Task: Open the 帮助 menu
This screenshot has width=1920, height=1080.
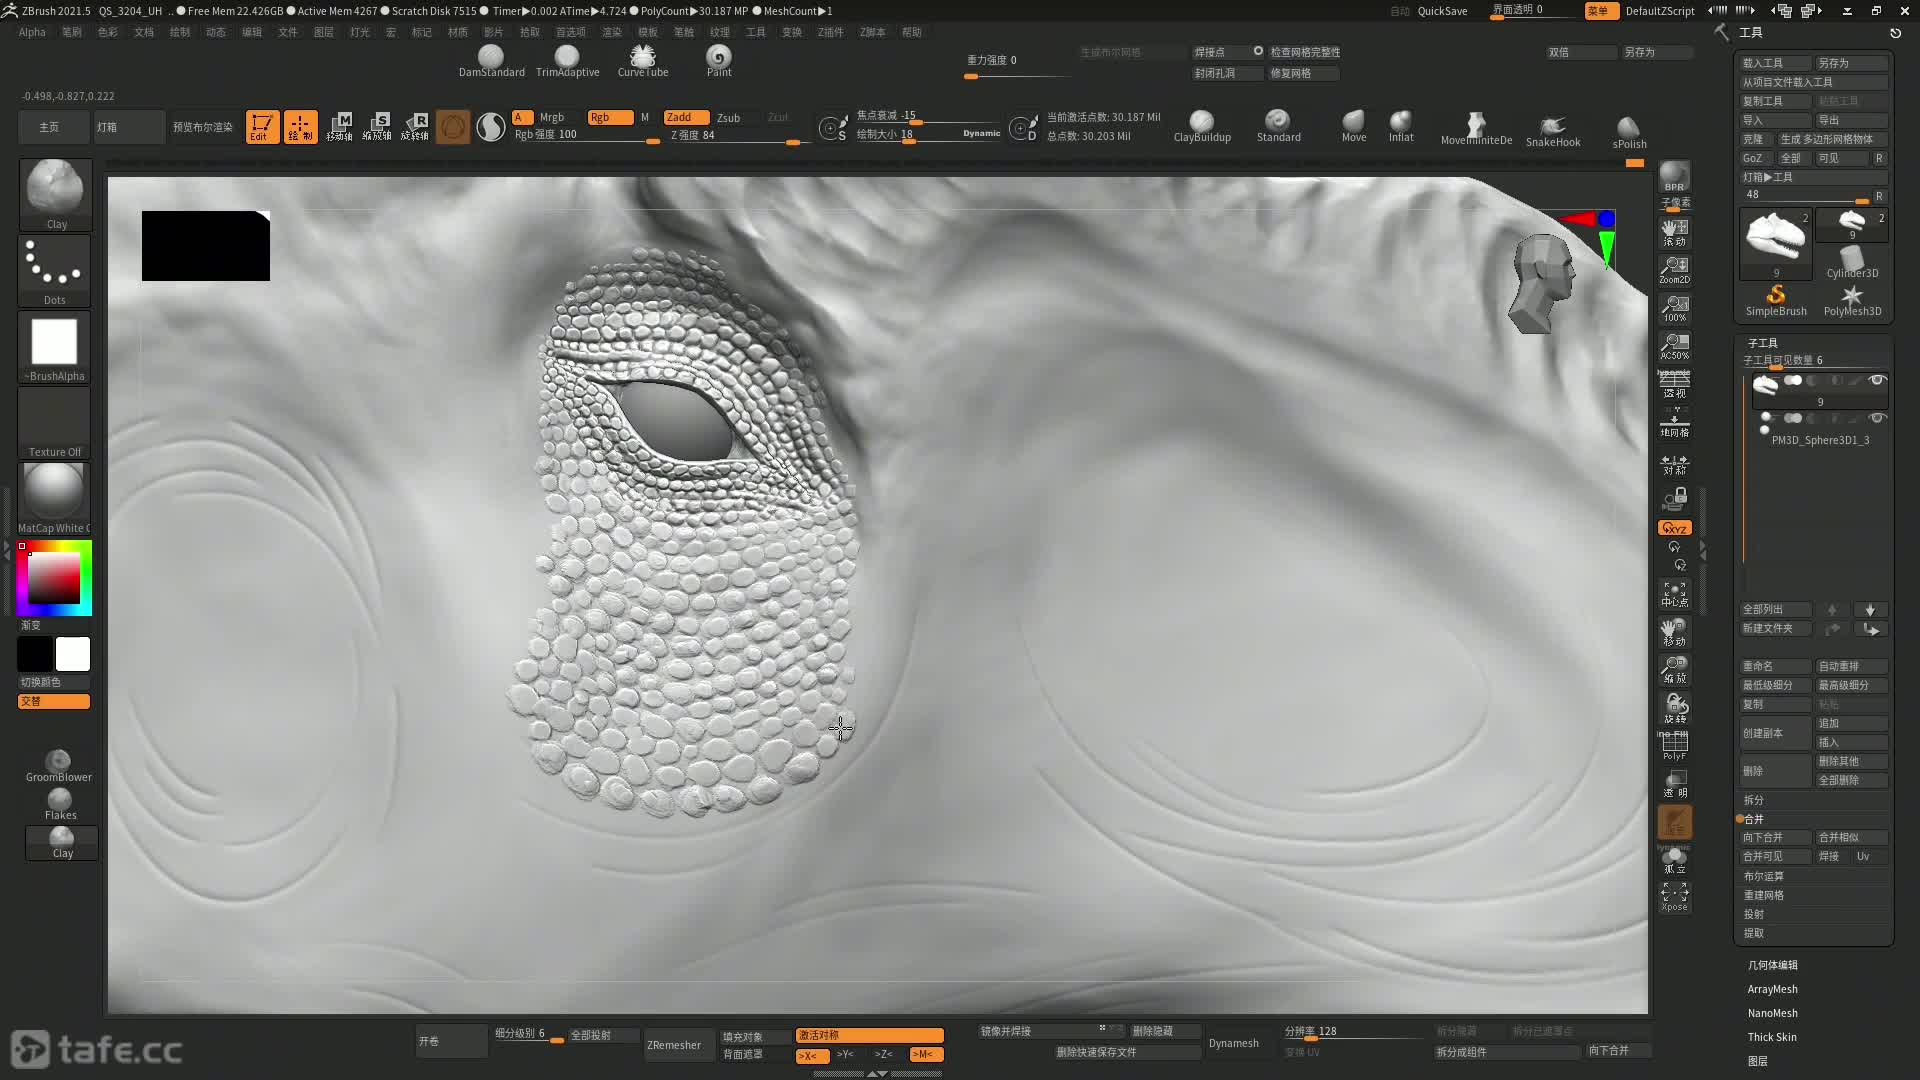Action: (x=911, y=32)
